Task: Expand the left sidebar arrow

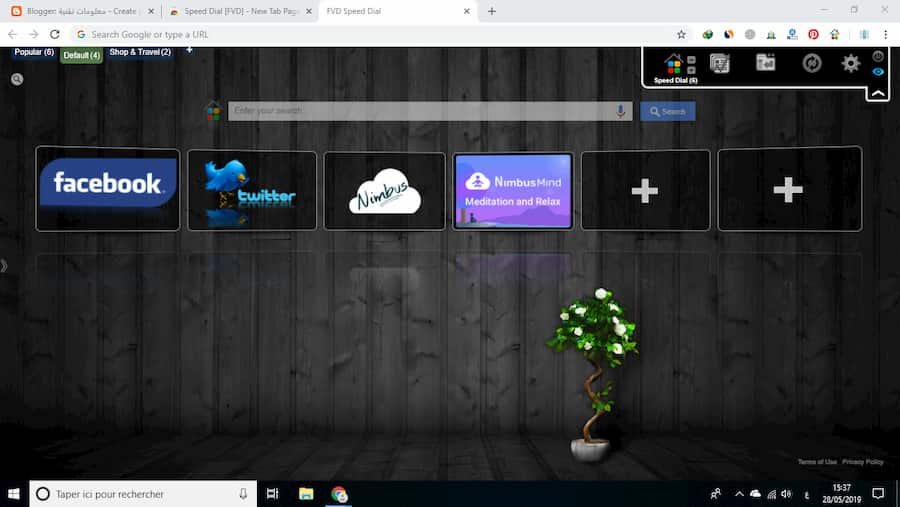Action: pyautogui.click(x=4, y=266)
